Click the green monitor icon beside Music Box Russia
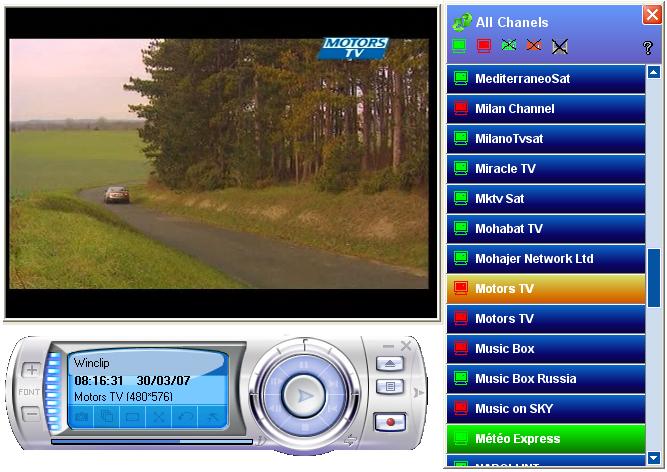The width and height of the screenshot is (667, 472). click(461, 378)
